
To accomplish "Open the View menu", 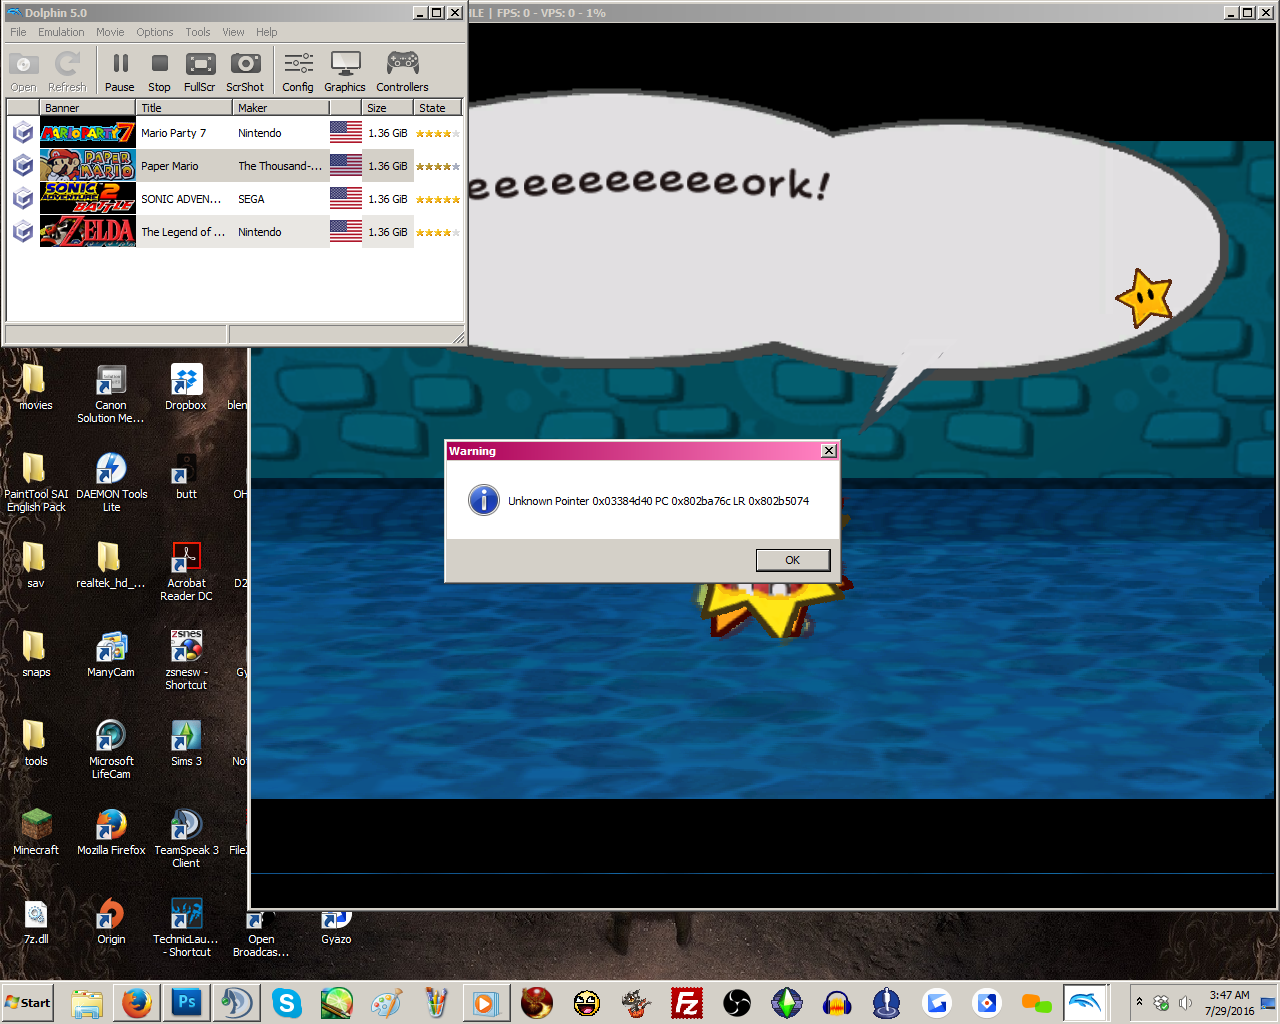I will [x=233, y=32].
